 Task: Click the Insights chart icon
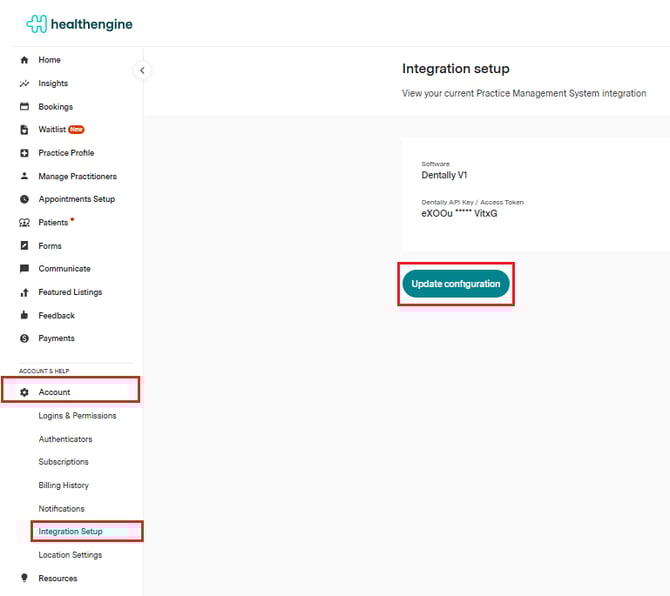pyautogui.click(x=24, y=84)
